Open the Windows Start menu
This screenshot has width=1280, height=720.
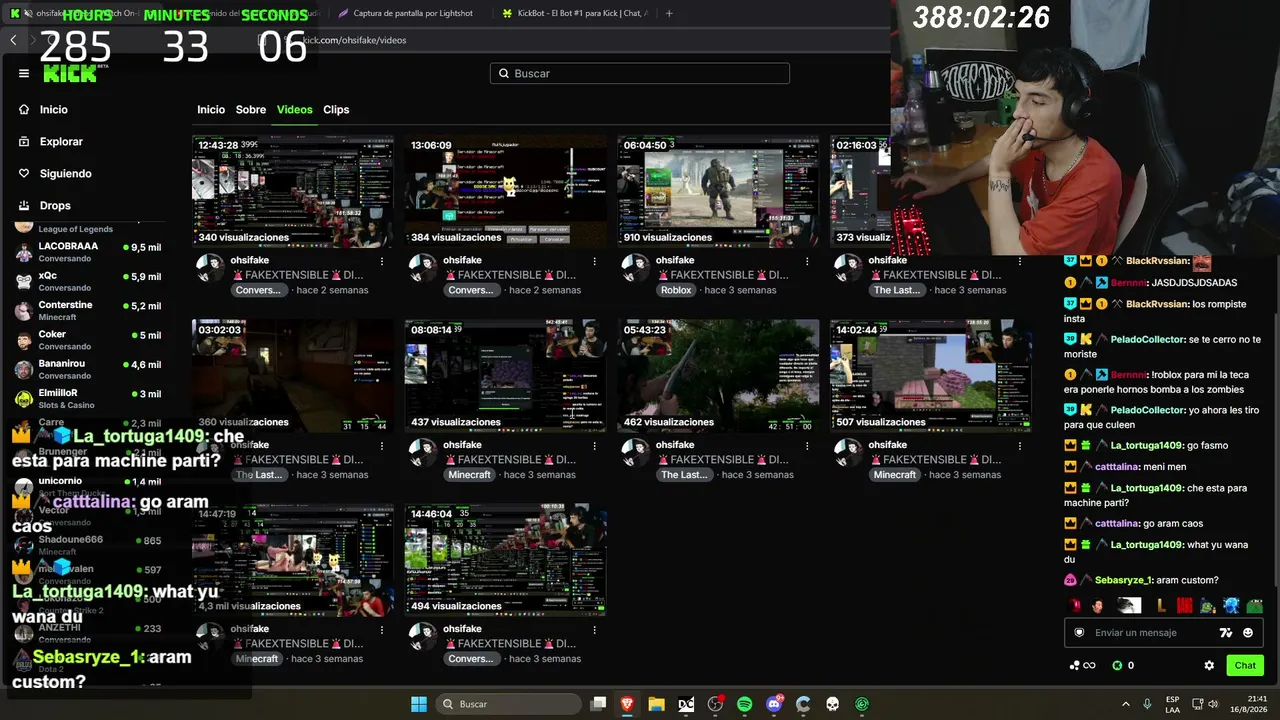click(419, 704)
